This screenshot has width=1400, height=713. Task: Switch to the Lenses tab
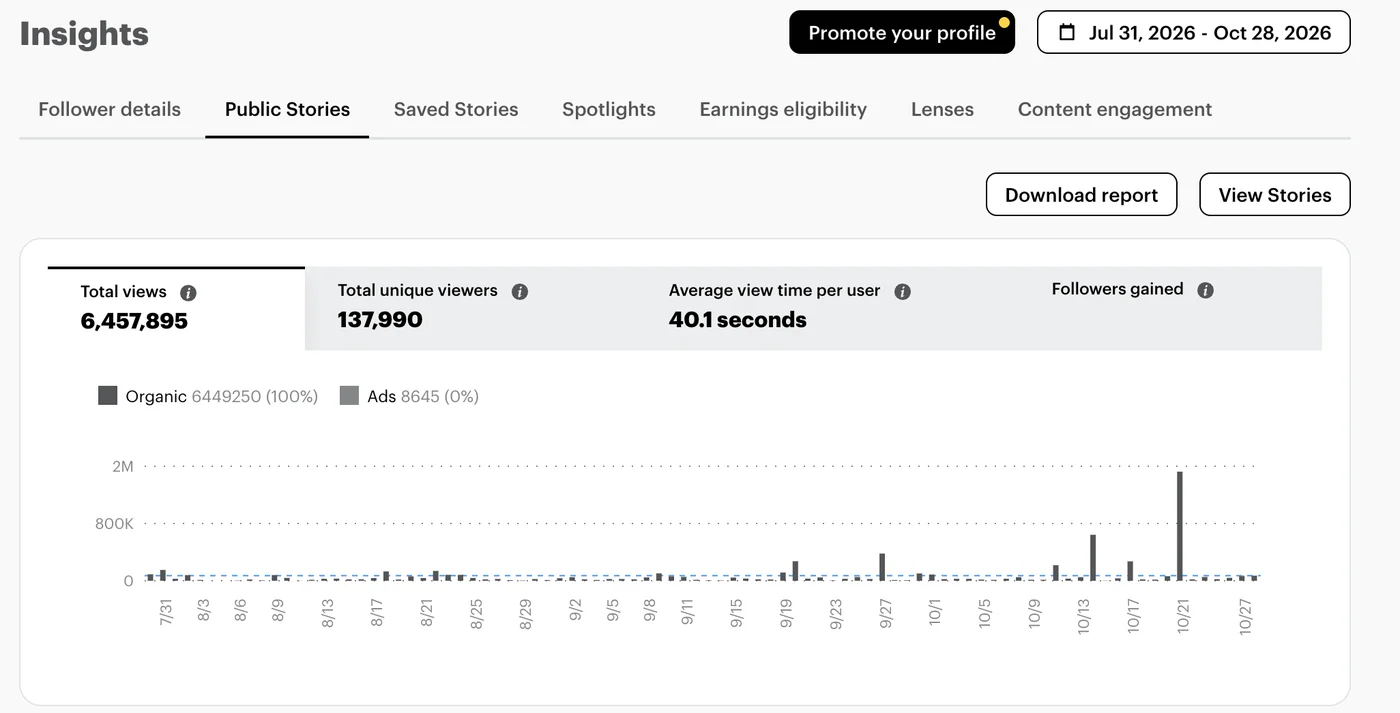(x=942, y=109)
